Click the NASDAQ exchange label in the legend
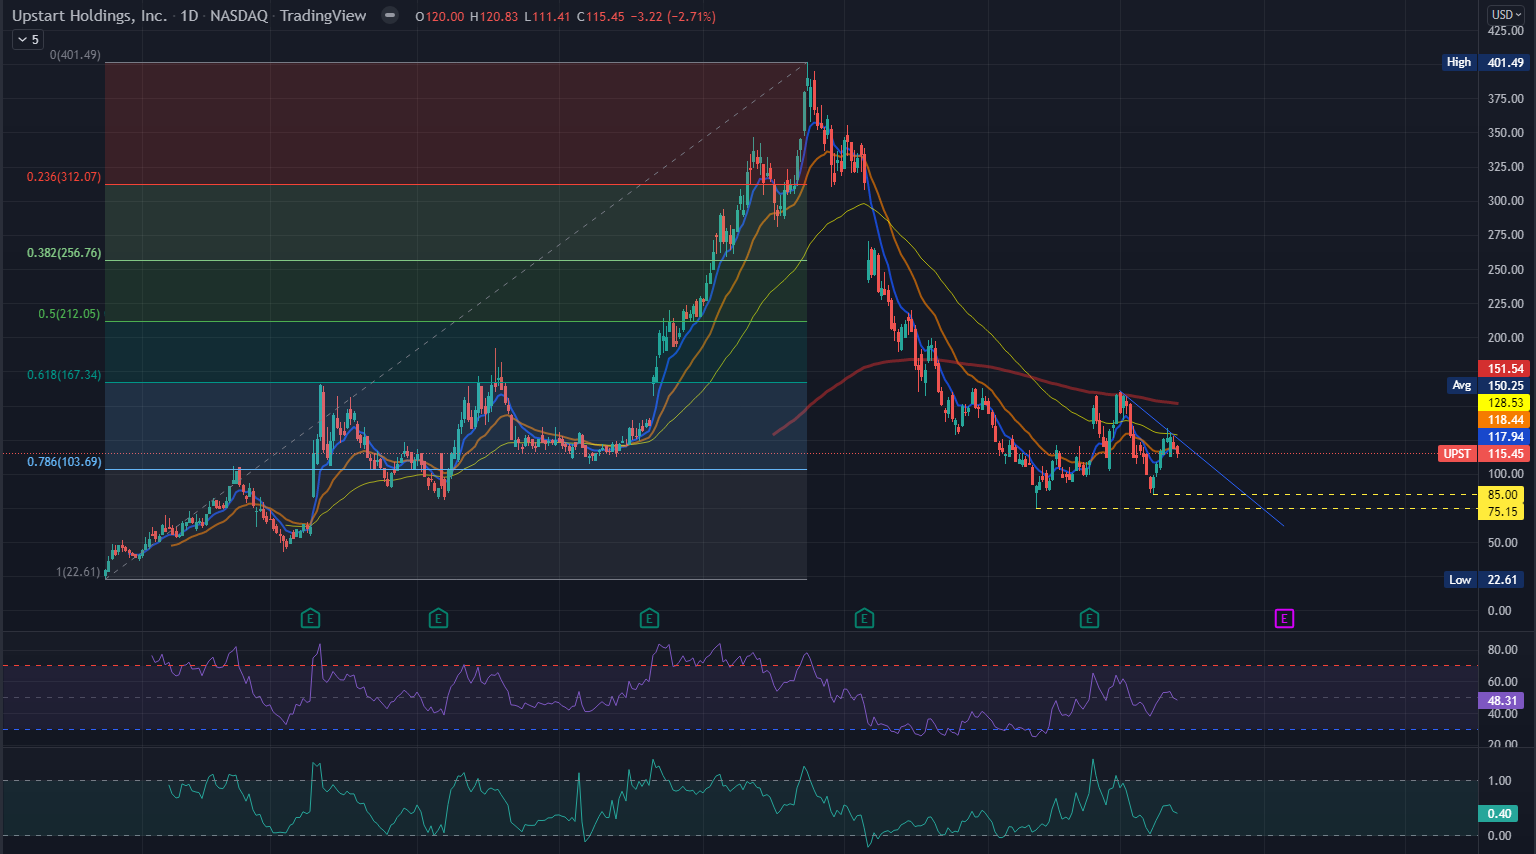Image resolution: width=1536 pixels, height=854 pixels. click(x=239, y=16)
